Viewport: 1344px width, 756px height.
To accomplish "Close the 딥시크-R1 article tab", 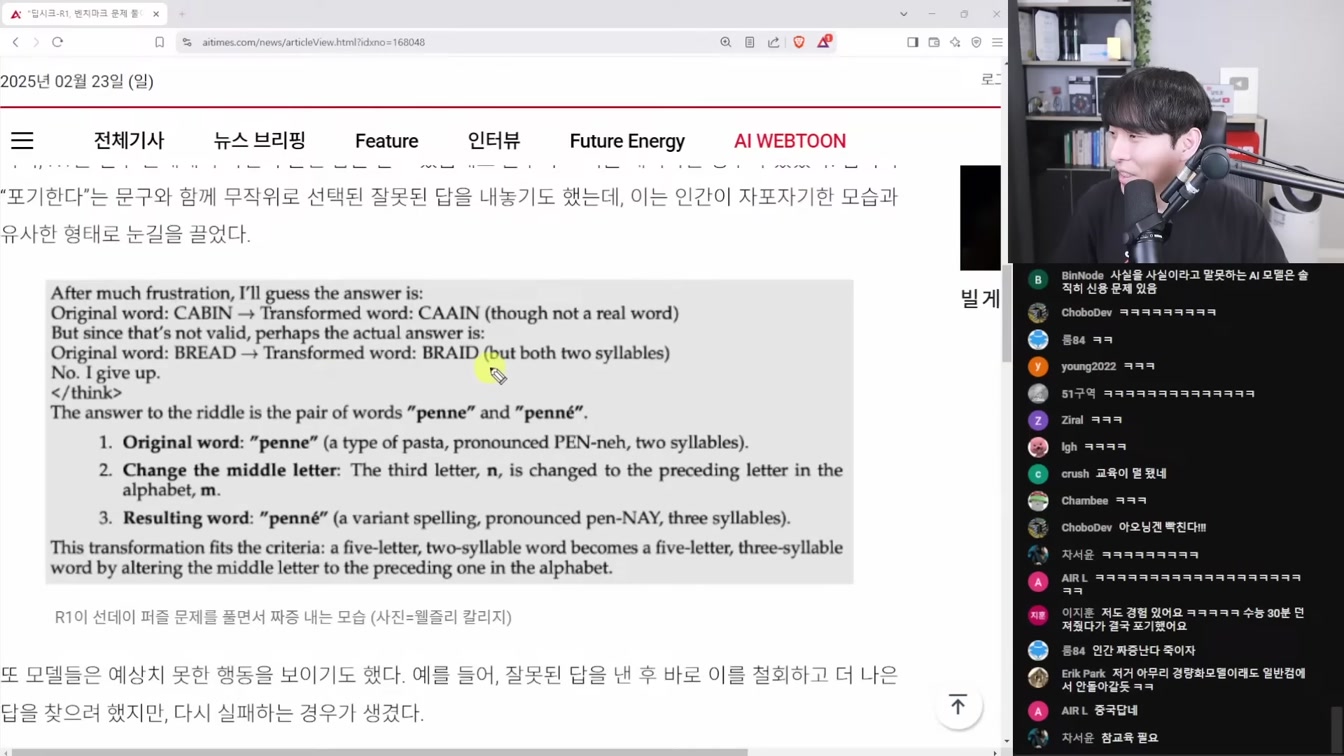I will 156,14.
